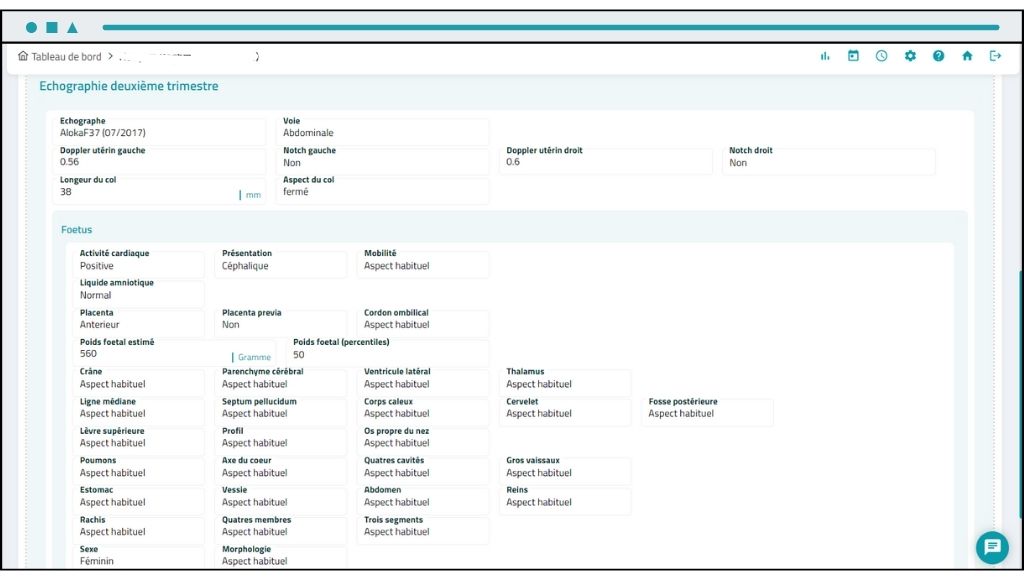Open the Placenta Anterieur dropdown
The image size is (1024, 580).
point(141,325)
